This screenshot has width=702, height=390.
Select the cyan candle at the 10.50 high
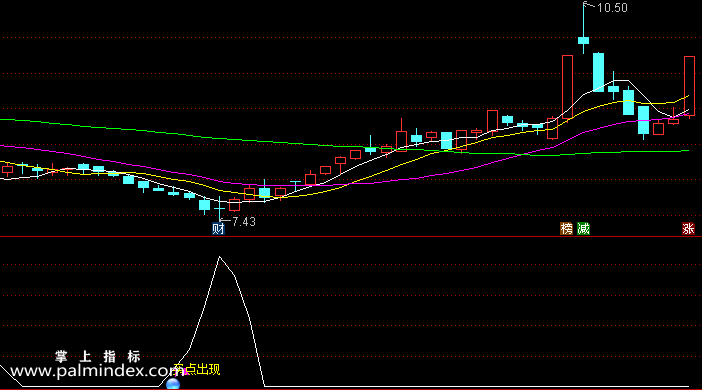tap(583, 40)
